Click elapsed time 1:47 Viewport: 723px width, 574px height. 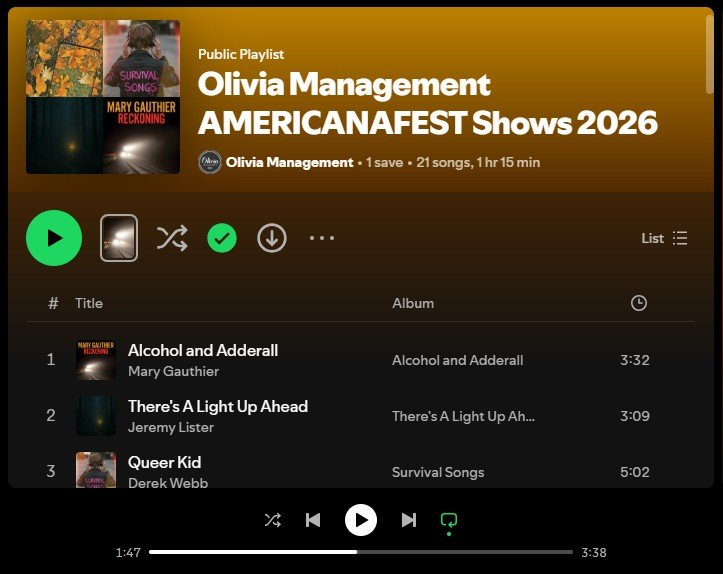click(x=128, y=552)
